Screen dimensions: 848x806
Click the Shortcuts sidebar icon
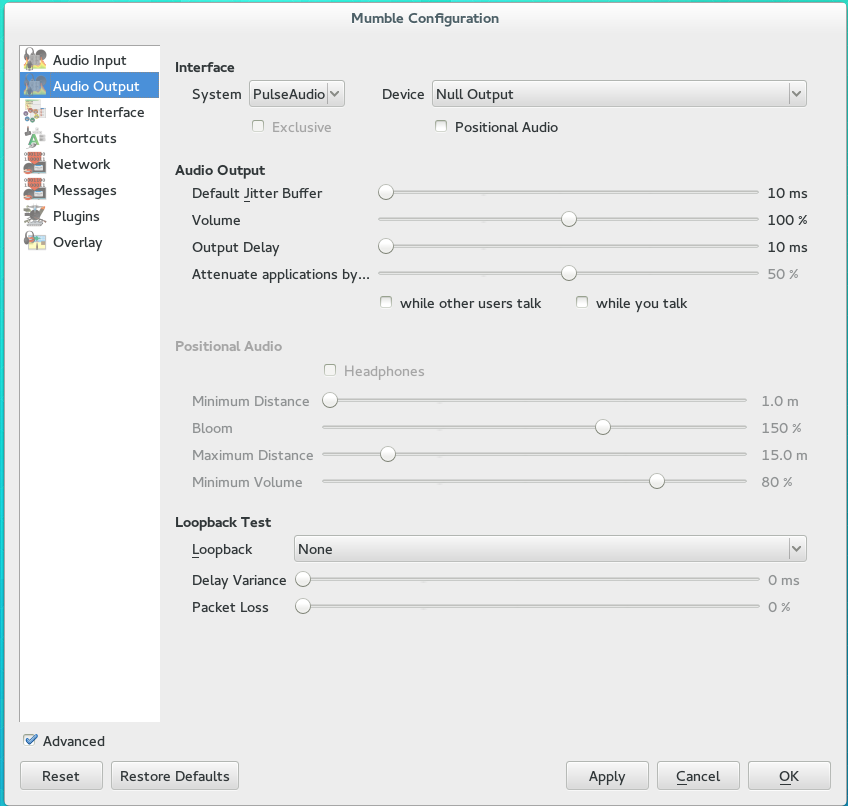35,138
